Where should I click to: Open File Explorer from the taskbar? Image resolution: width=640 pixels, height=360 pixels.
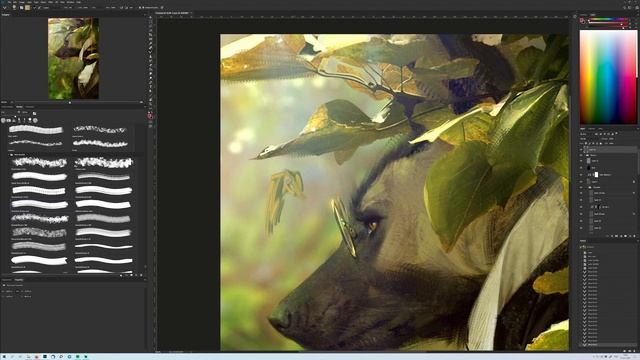pos(29,357)
